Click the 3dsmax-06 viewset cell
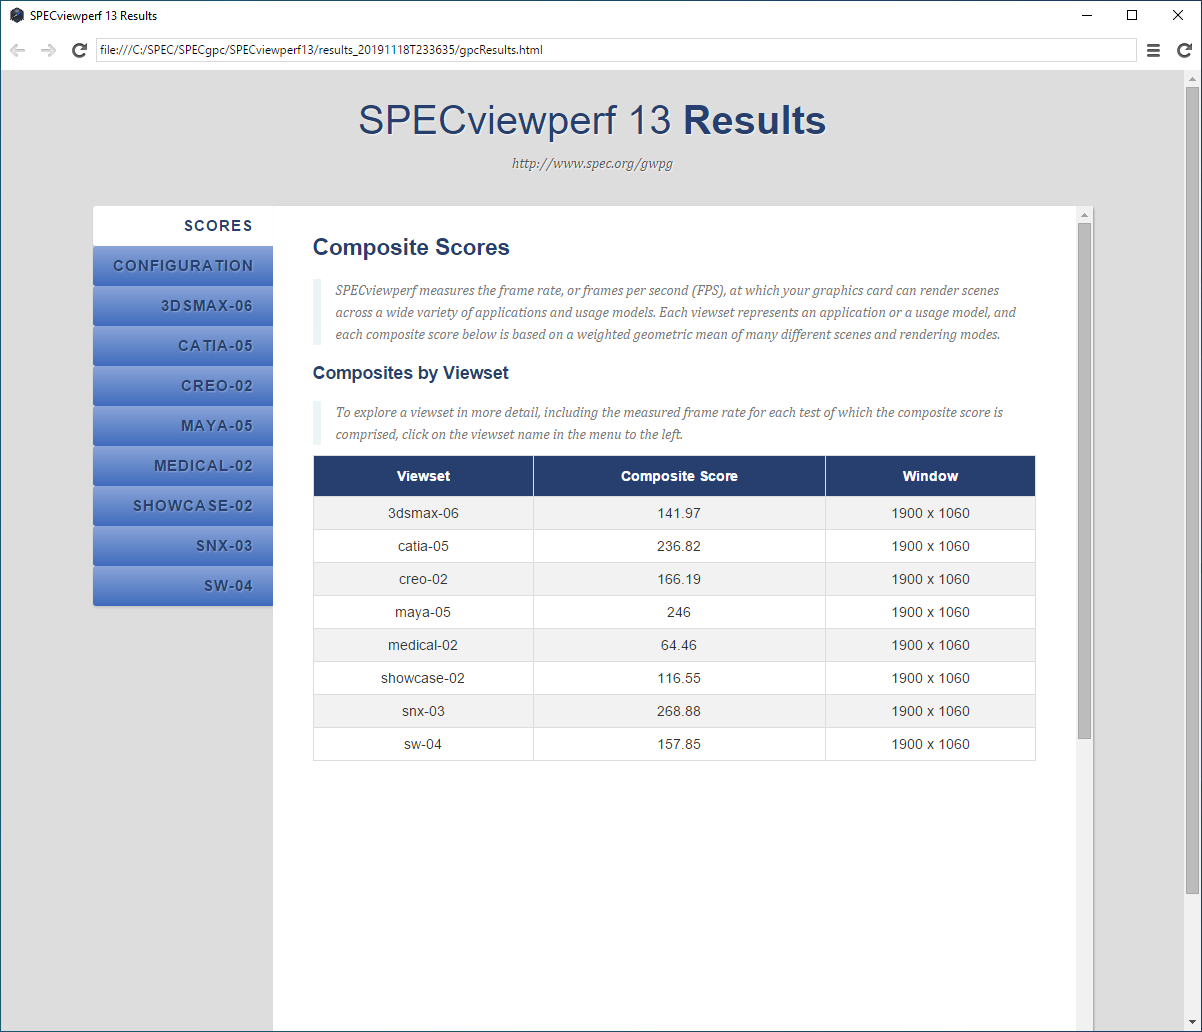 point(423,513)
